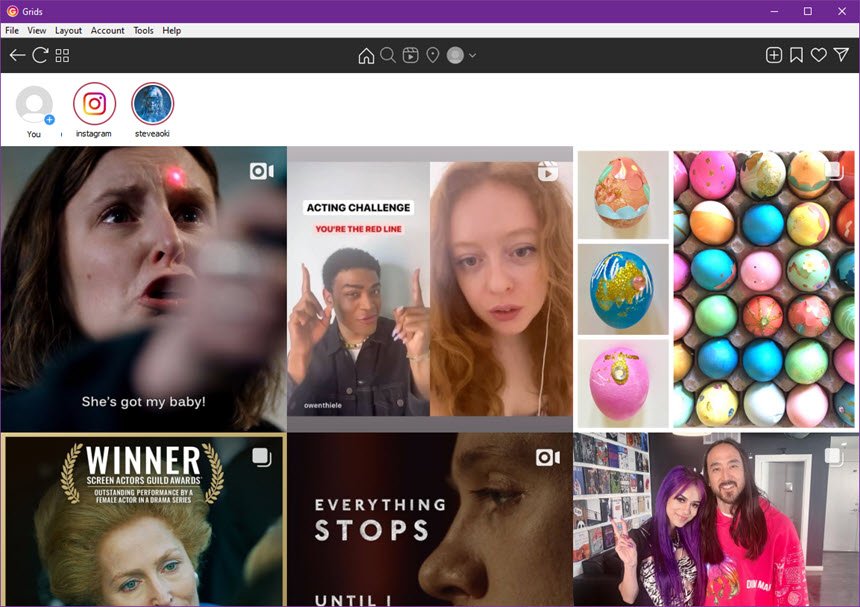The width and height of the screenshot is (860, 607).
Task: Click carousel icon on Winner post
Action: click(262, 457)
